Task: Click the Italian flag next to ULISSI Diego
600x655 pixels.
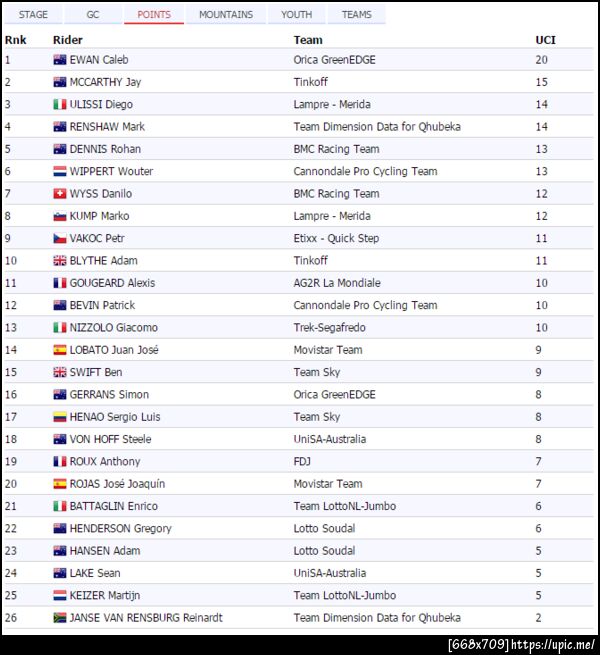Action: (60, 105)
